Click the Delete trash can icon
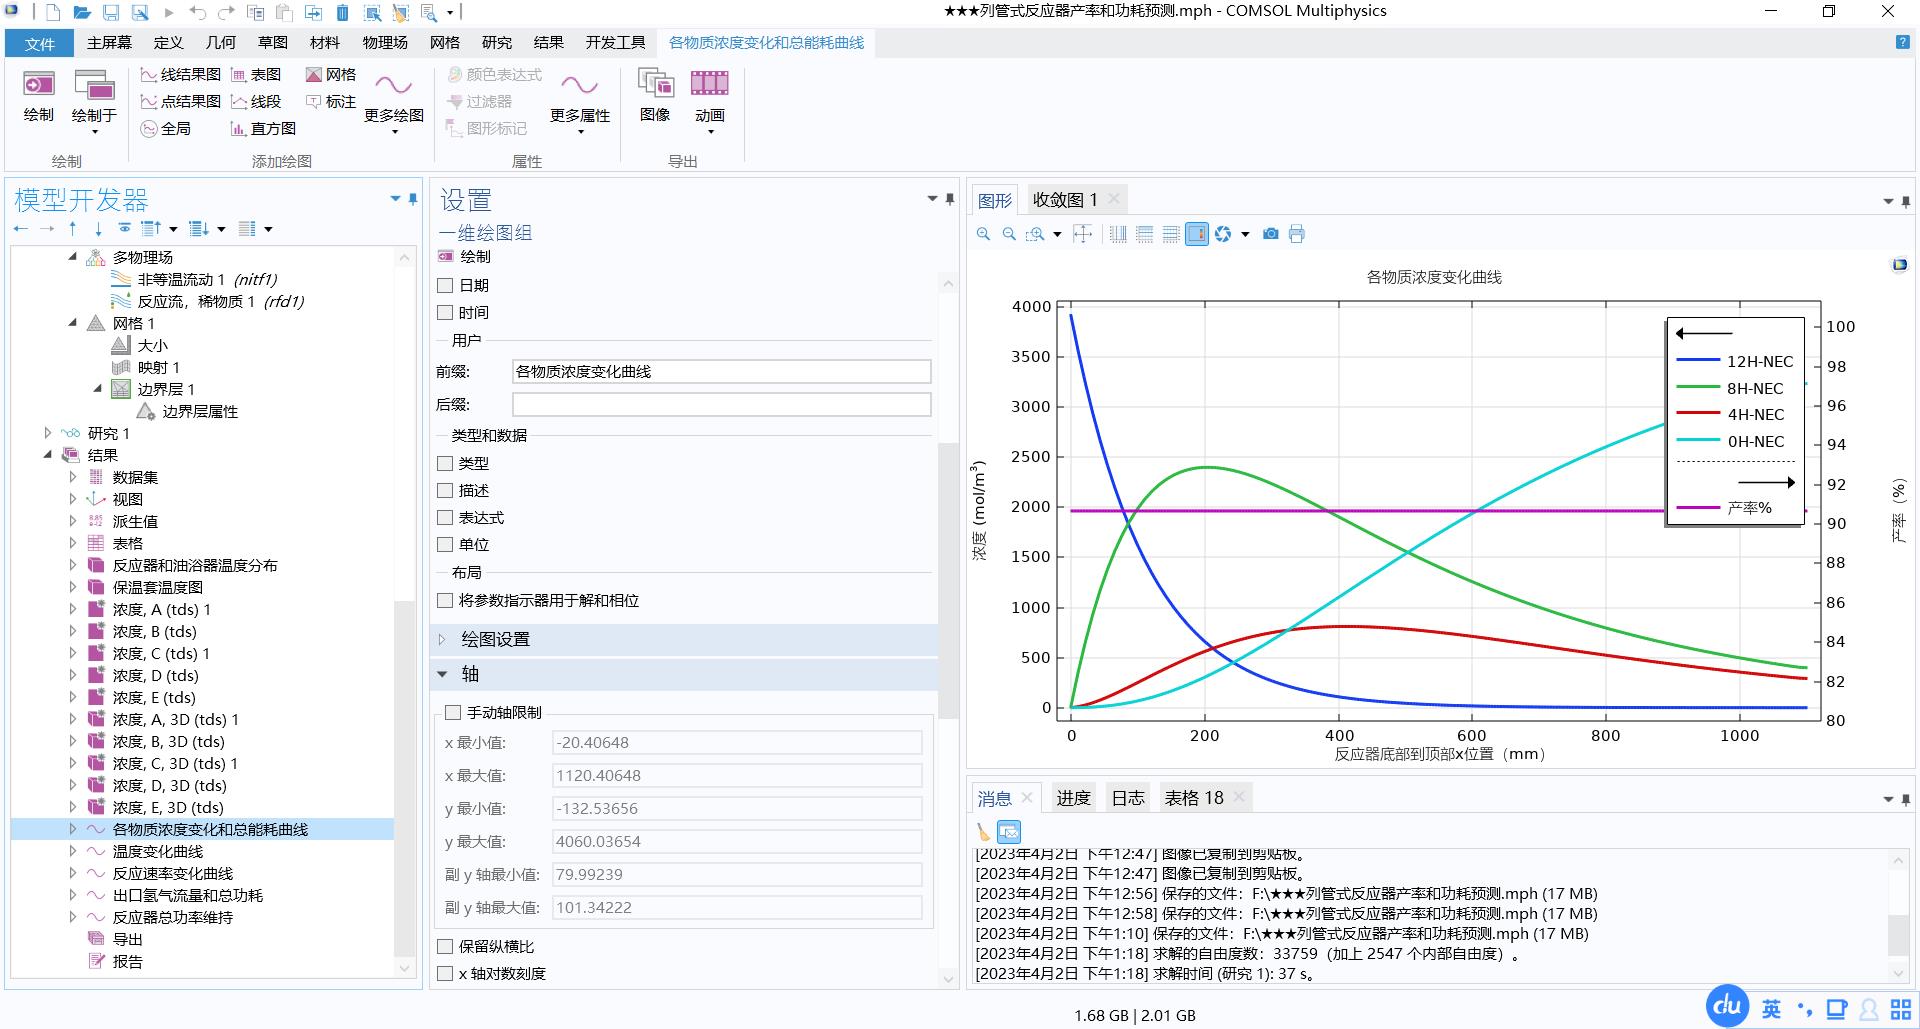 [342, 13]
